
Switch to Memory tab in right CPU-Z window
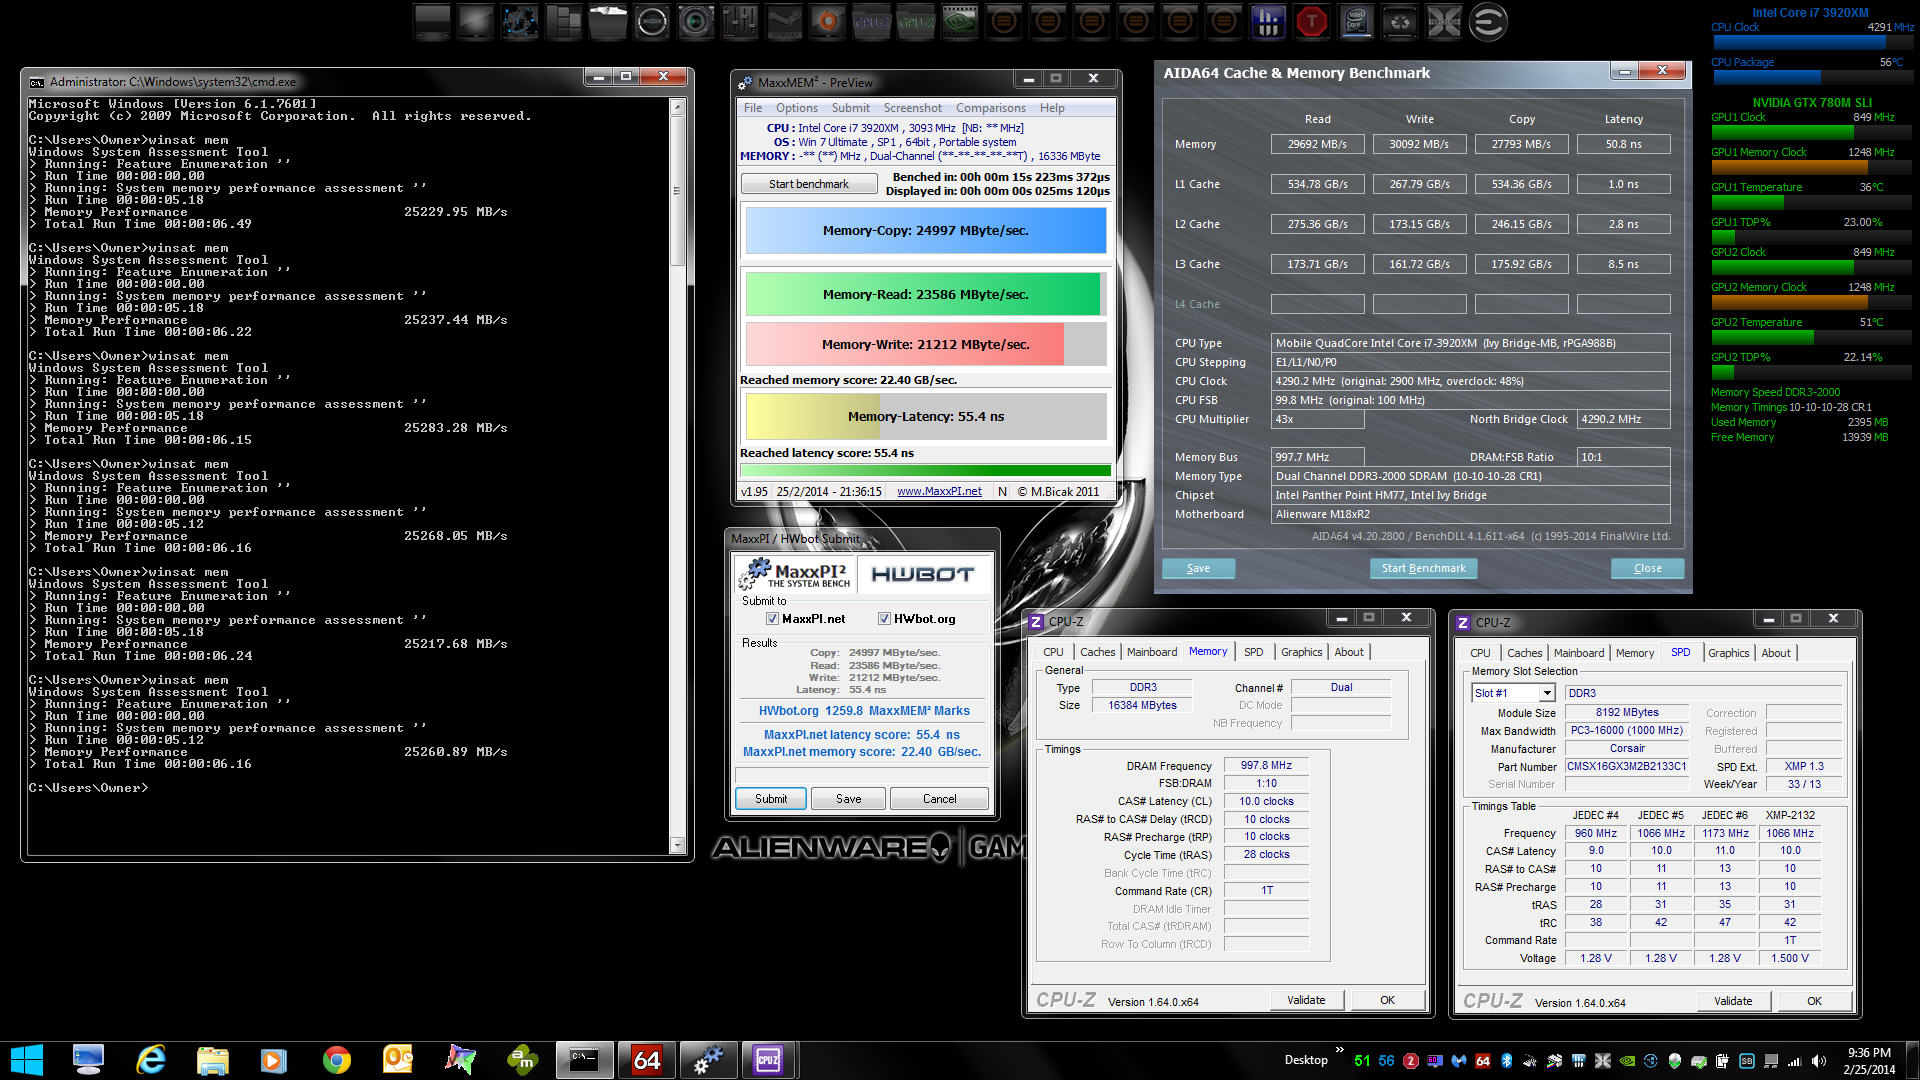point(1635,653)
